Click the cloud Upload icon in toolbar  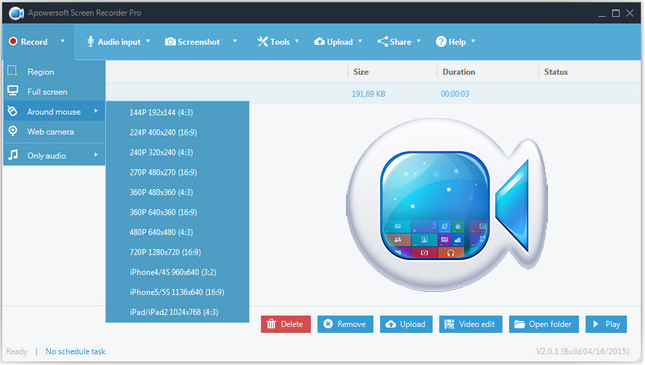click(x=319, y=42)
